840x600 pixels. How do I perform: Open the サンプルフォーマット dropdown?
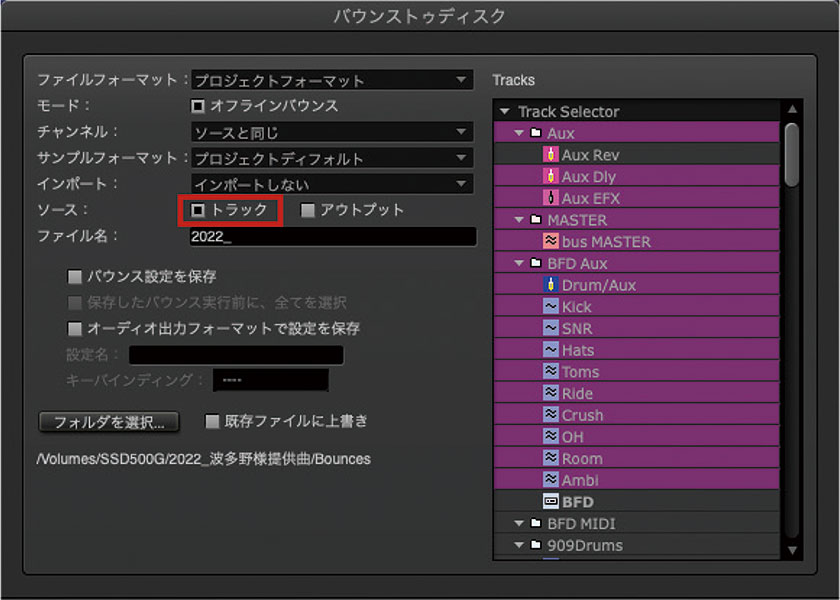coord(332,158)
